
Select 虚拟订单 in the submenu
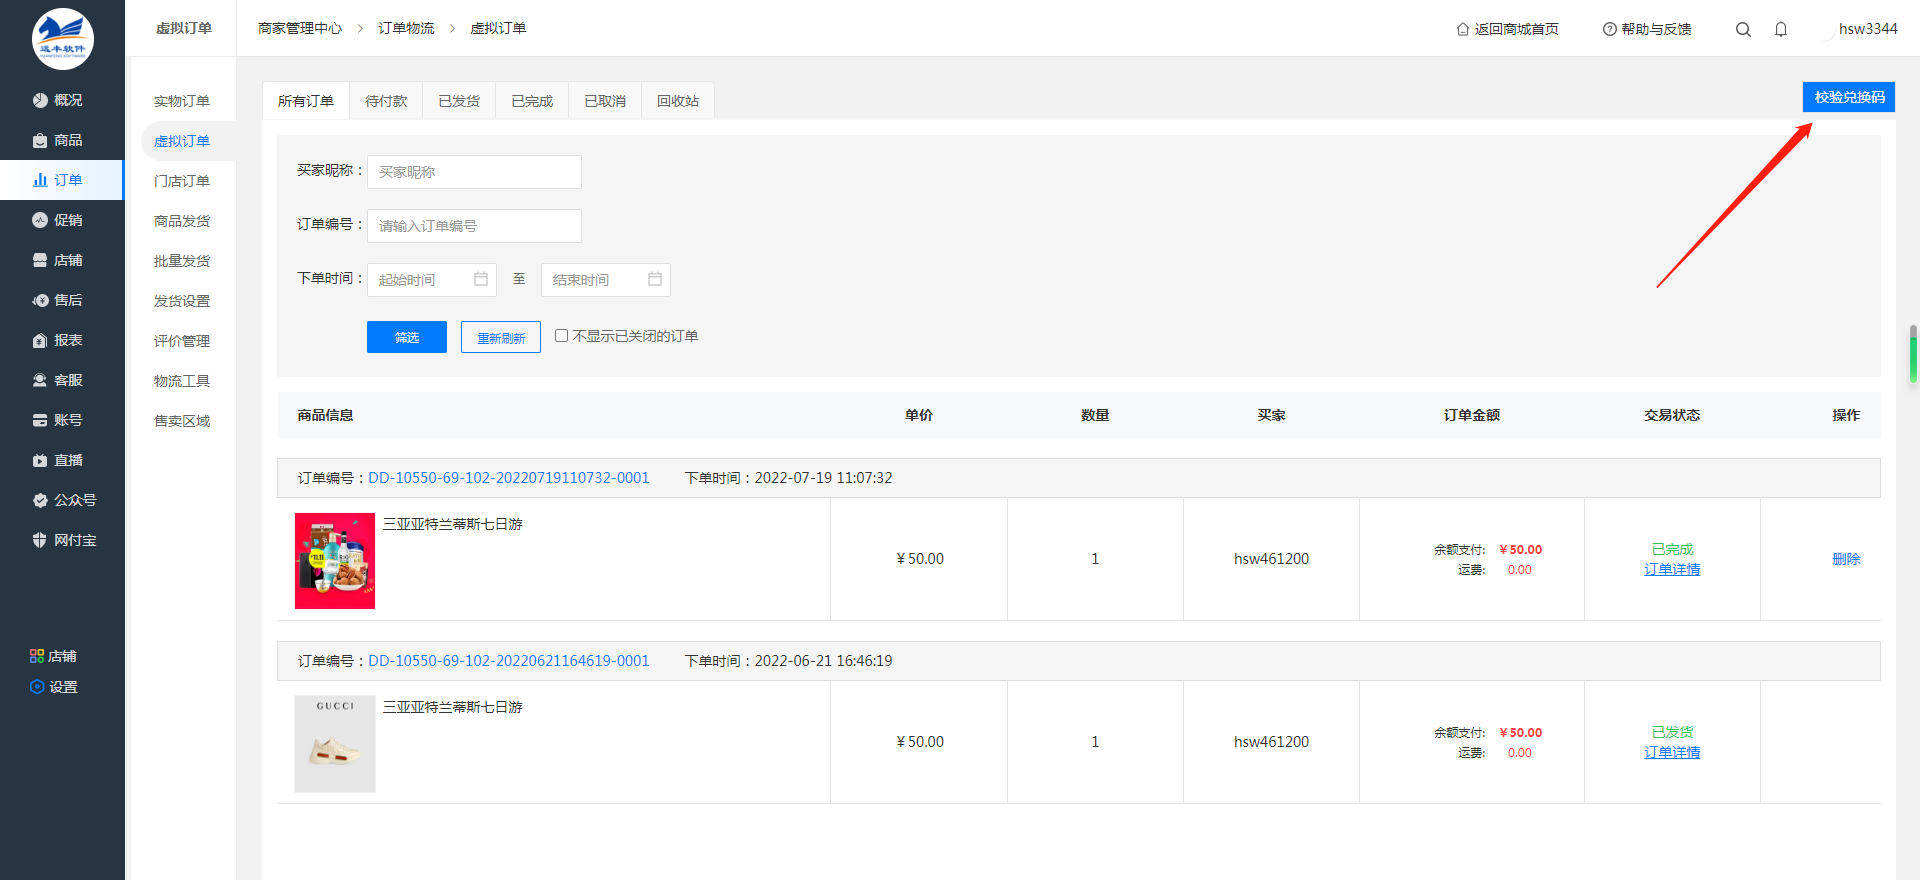[x=182, y=141]
